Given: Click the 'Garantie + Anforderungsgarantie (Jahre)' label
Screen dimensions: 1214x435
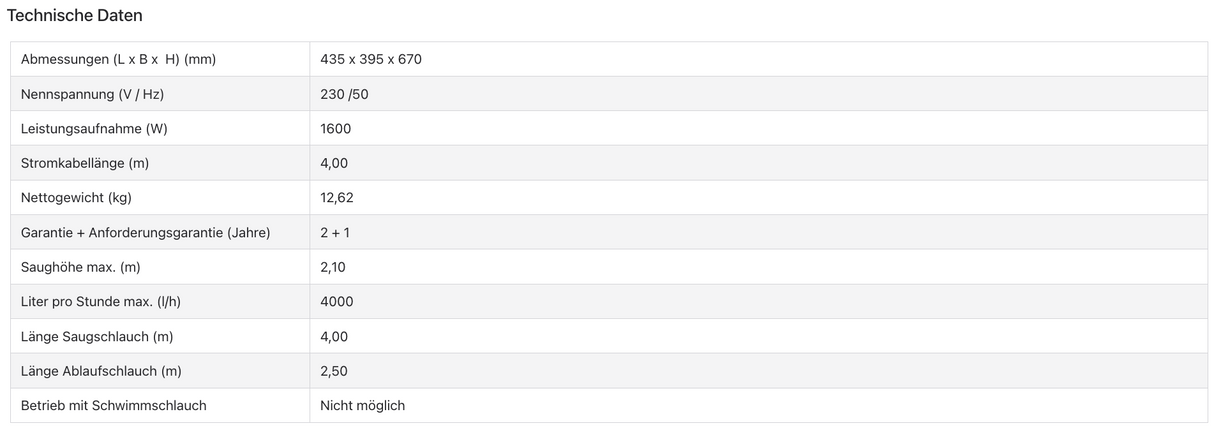Looking at the screenshot, I should pos(145,233).
